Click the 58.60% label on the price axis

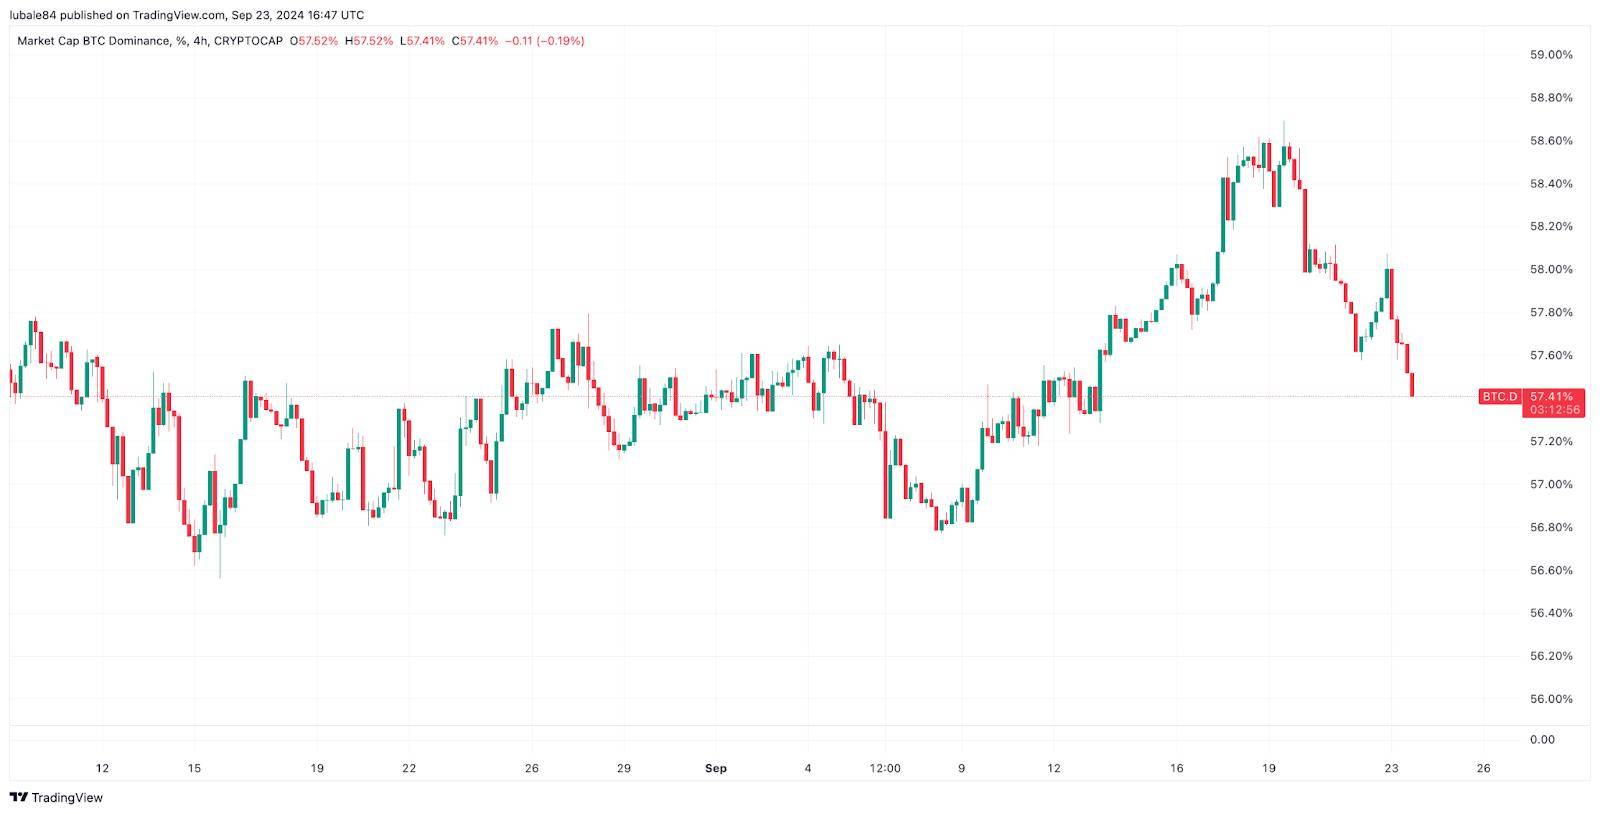pyautogui.click(x=1552, y=141)
